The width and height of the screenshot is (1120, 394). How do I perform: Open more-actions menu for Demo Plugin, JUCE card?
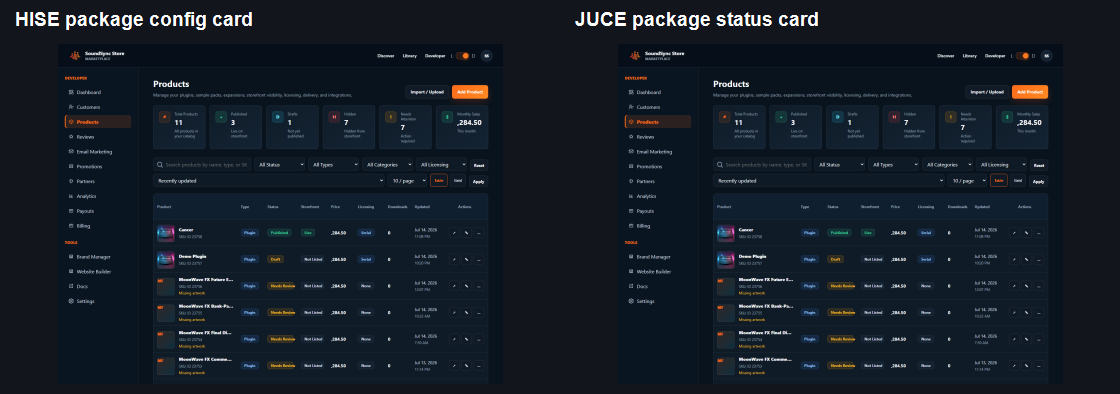point(1038,259)
